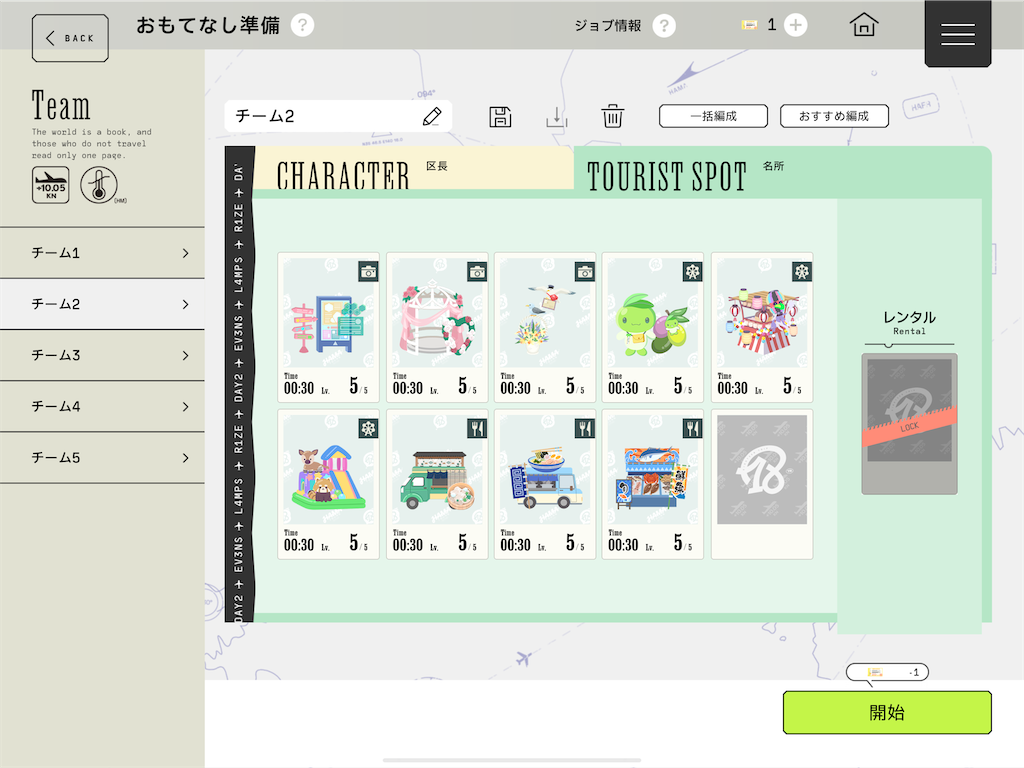1024x768 pixels.
Task: Click the airplane +10.05 KN icon
Action: [50, 185]
